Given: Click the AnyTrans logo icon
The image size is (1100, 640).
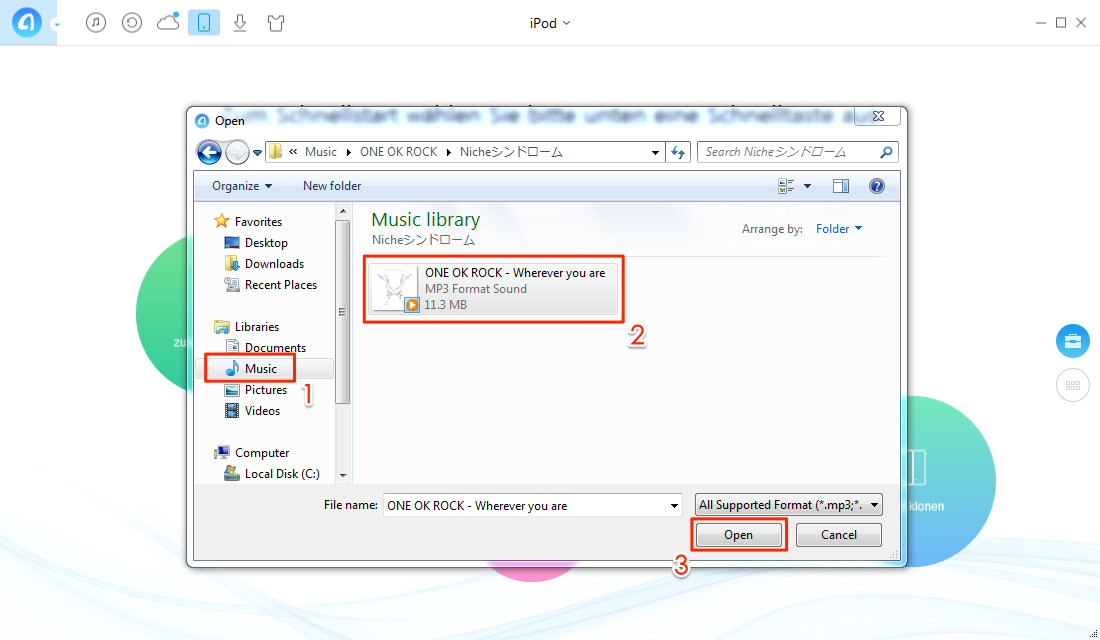Looking at the screenshot, I should [x=27, y=22].
